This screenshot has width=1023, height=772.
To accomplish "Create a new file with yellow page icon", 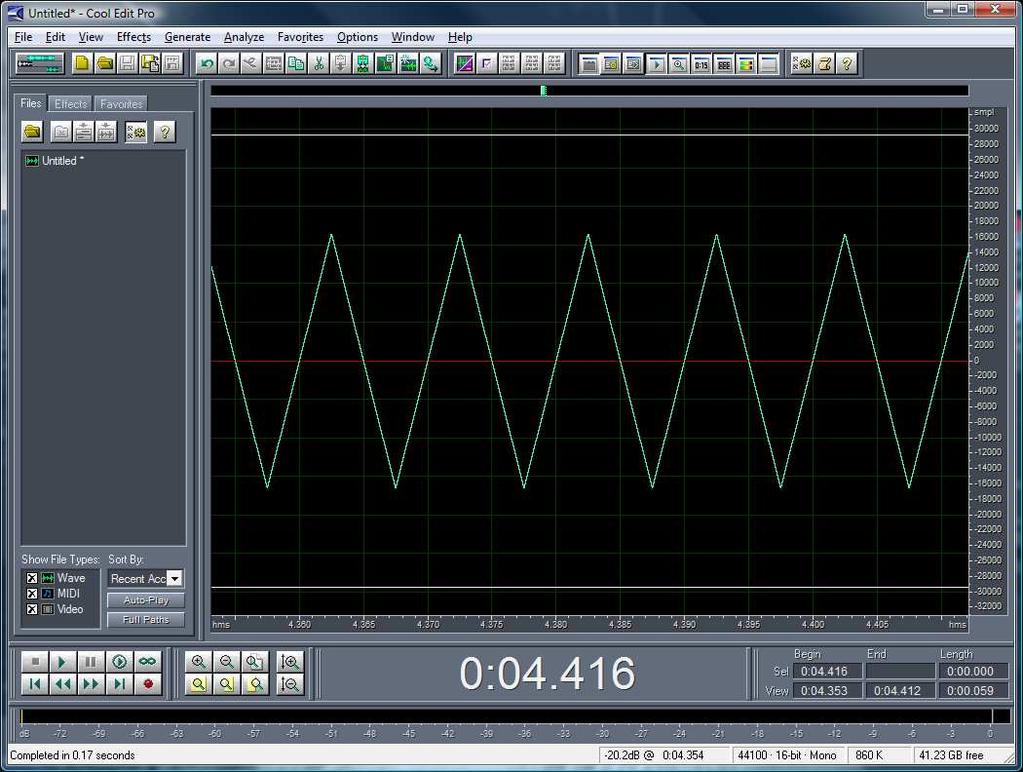I will (82, 64).
